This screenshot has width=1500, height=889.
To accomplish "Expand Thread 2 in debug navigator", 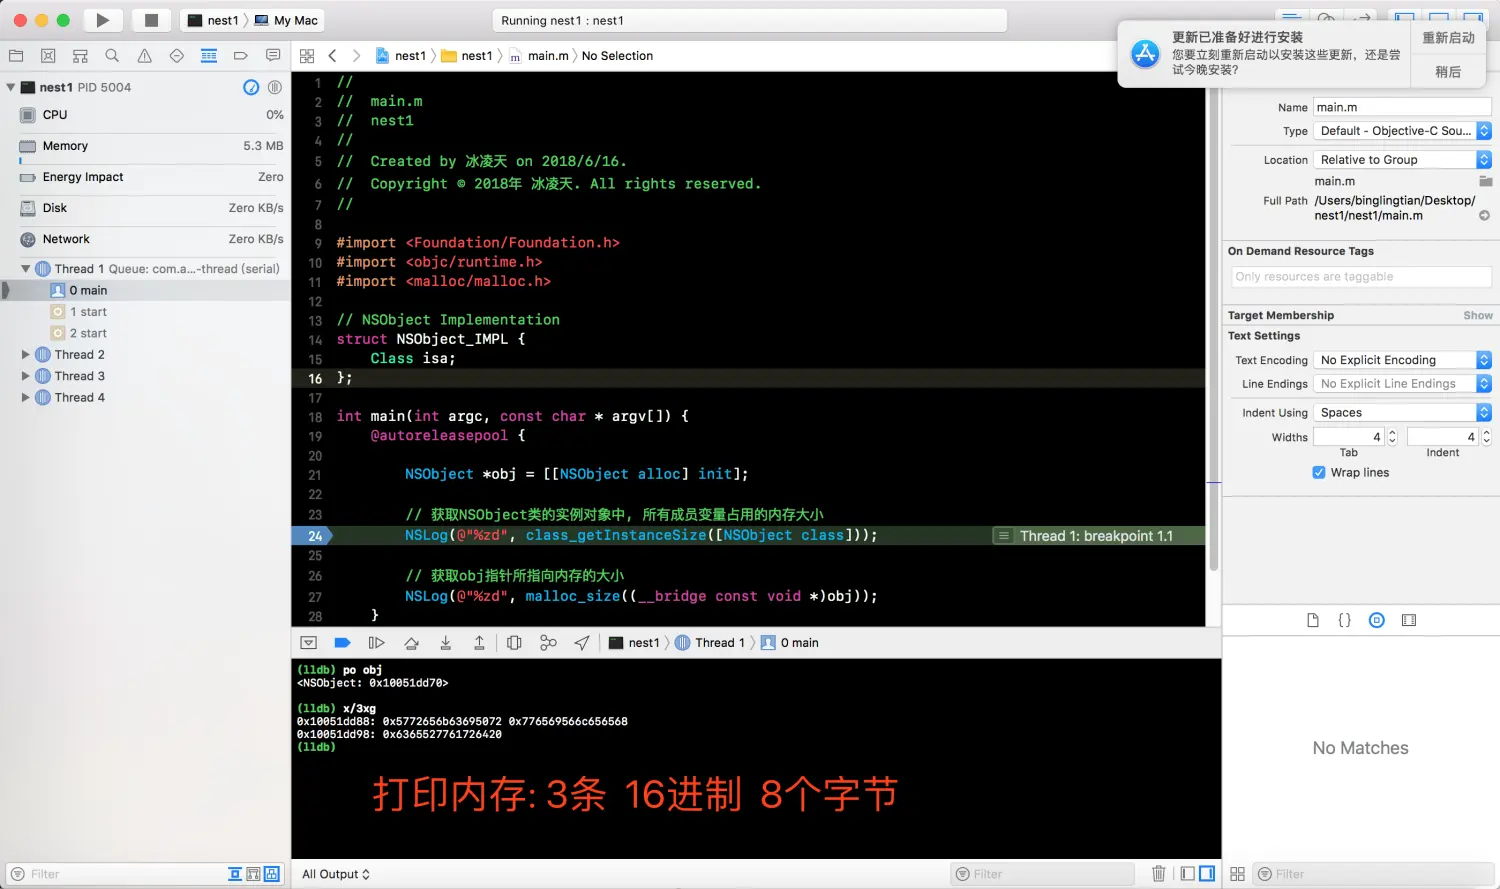I will 26,354.
